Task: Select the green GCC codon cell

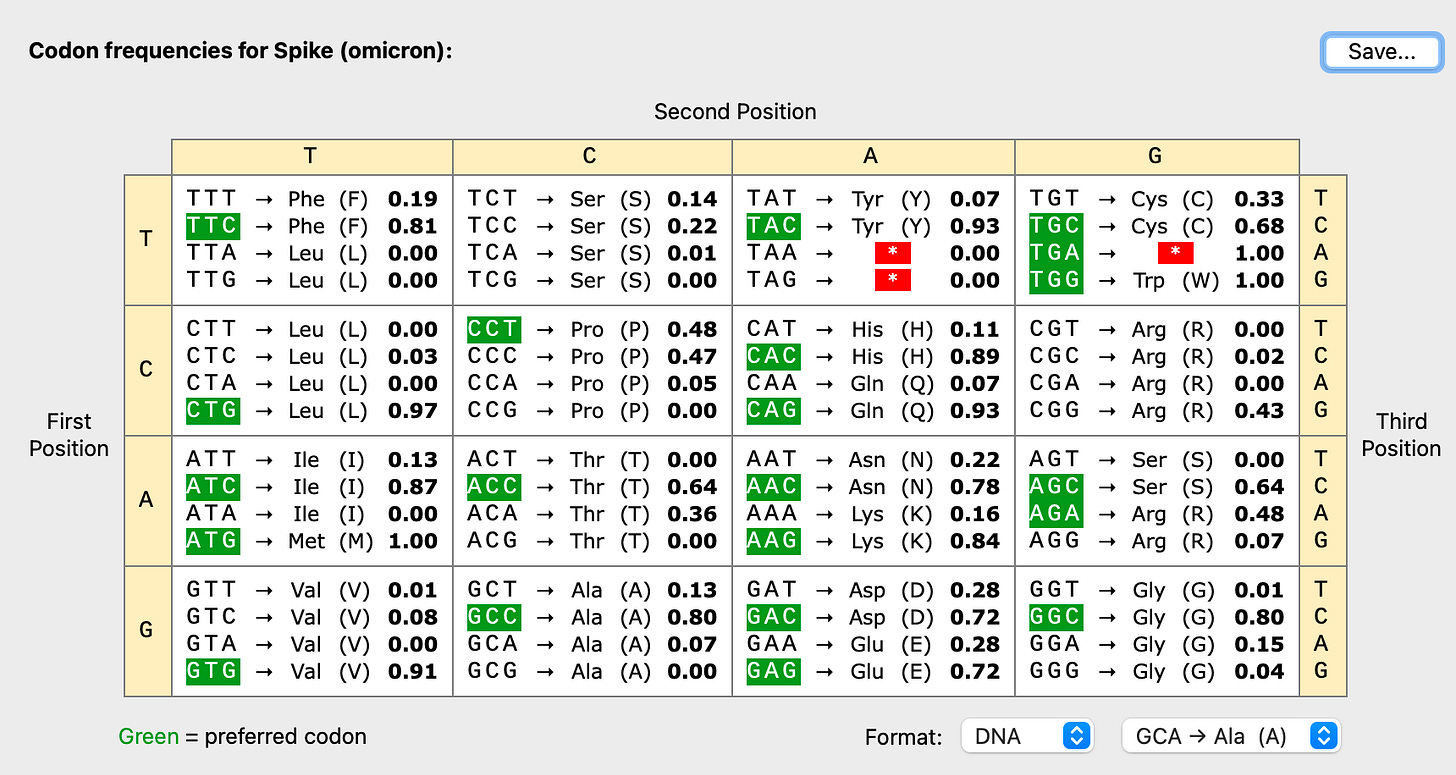Action: tap(493, 617)
